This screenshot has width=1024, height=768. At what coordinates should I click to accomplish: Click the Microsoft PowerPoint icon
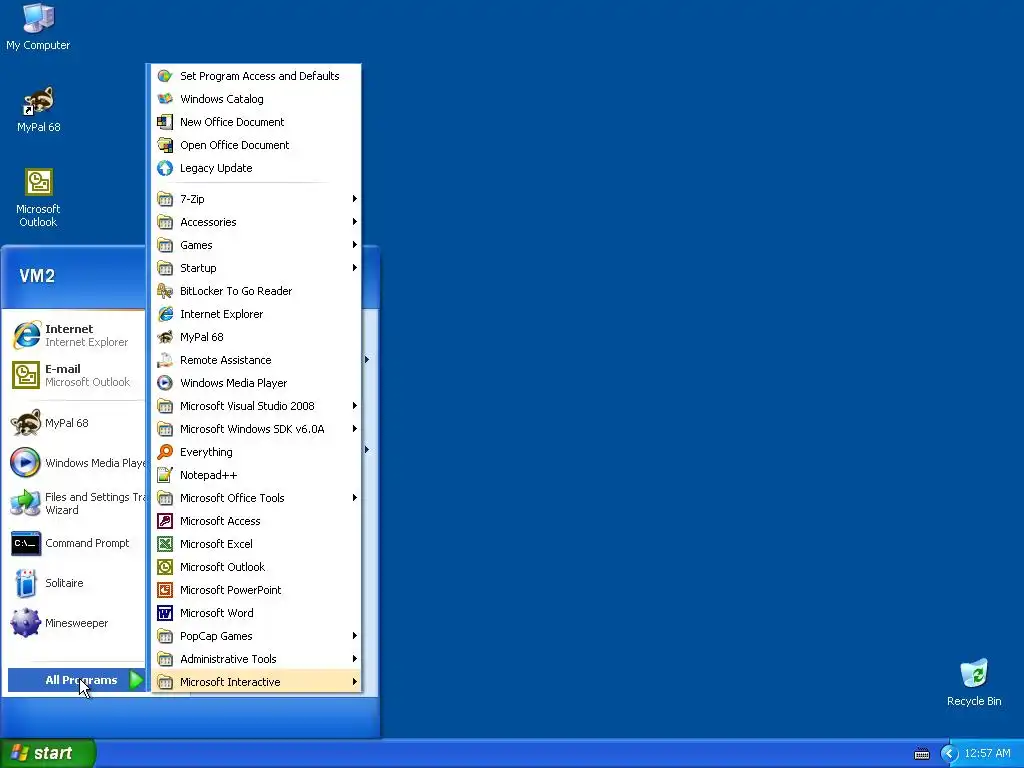pos(165,590)
